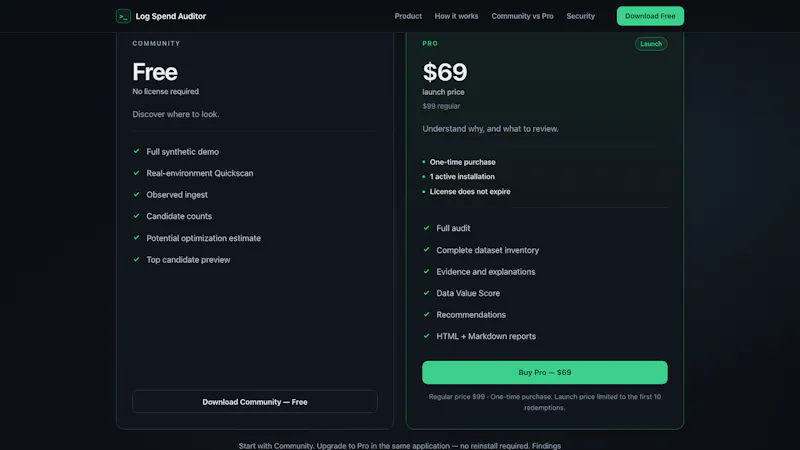This screenshot has width=800, height=450.
Task: Select the 'Data Value Score' text
Action: [468, 293]
